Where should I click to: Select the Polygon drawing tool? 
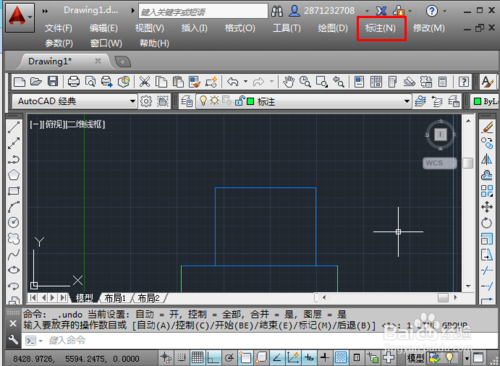tap(14, 175)
